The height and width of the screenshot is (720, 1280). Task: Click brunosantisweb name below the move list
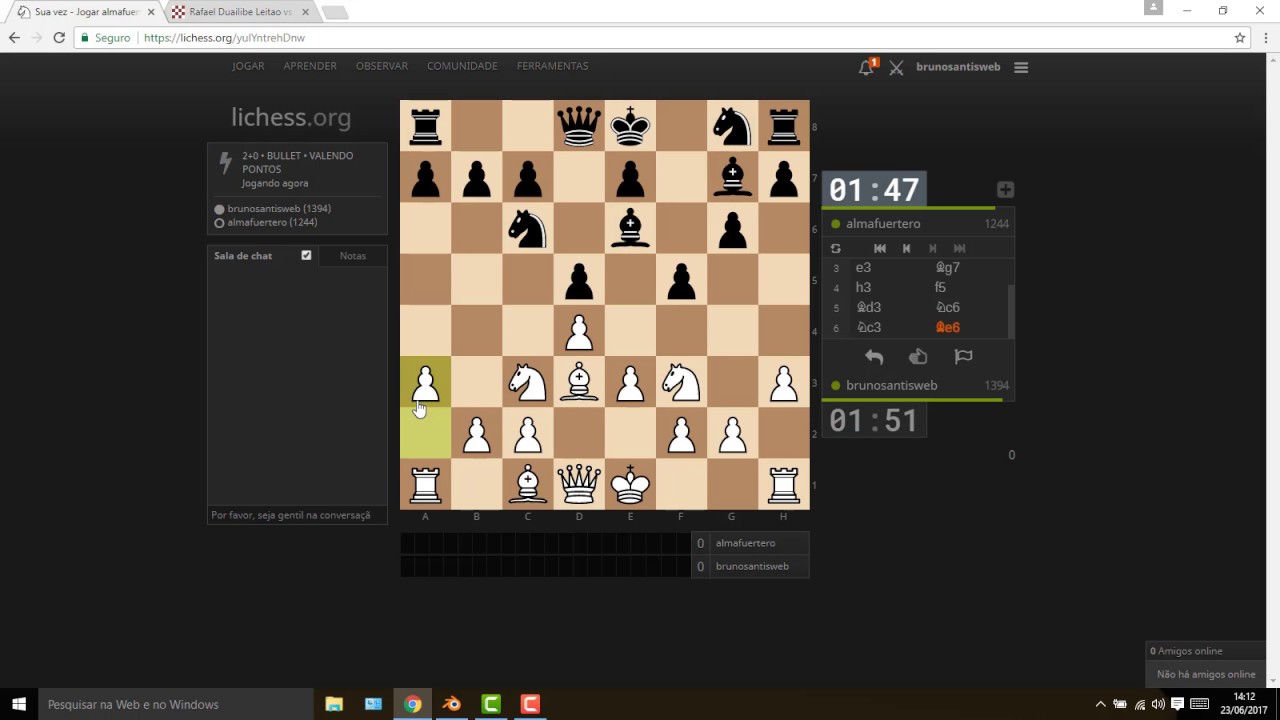click(x=891, y=385)
